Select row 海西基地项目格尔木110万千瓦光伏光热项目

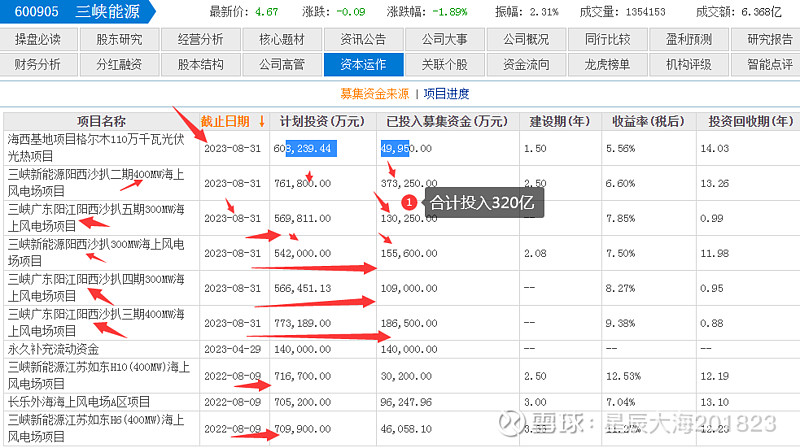(x=402, y=148)
